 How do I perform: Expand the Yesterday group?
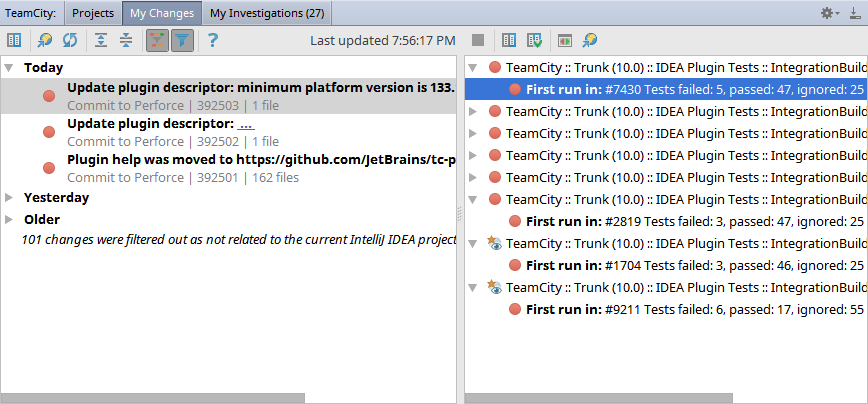[x=9, y=198]
